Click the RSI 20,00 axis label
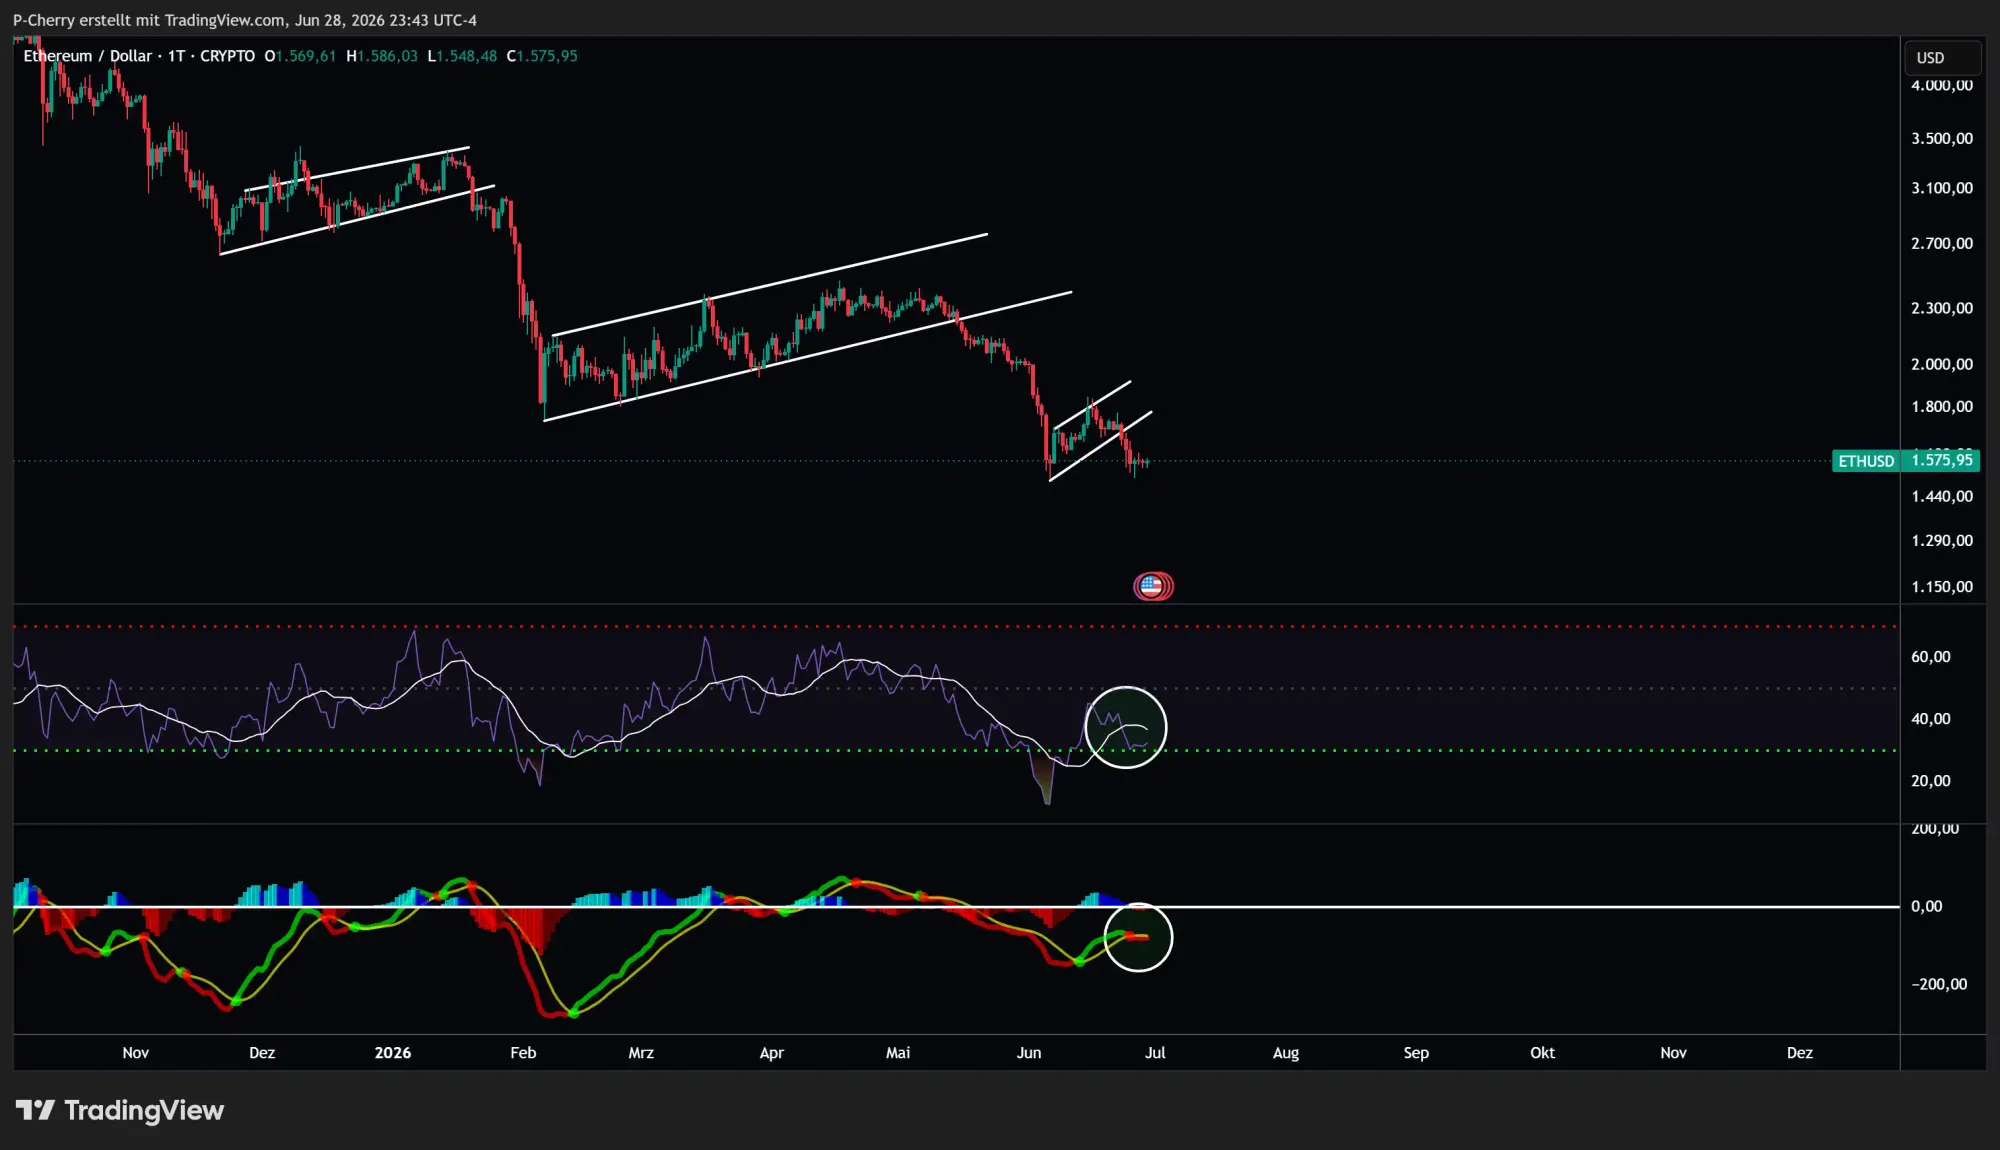The width and height of the screenshot is (2000, 1150). click(x=1931, y=781)
